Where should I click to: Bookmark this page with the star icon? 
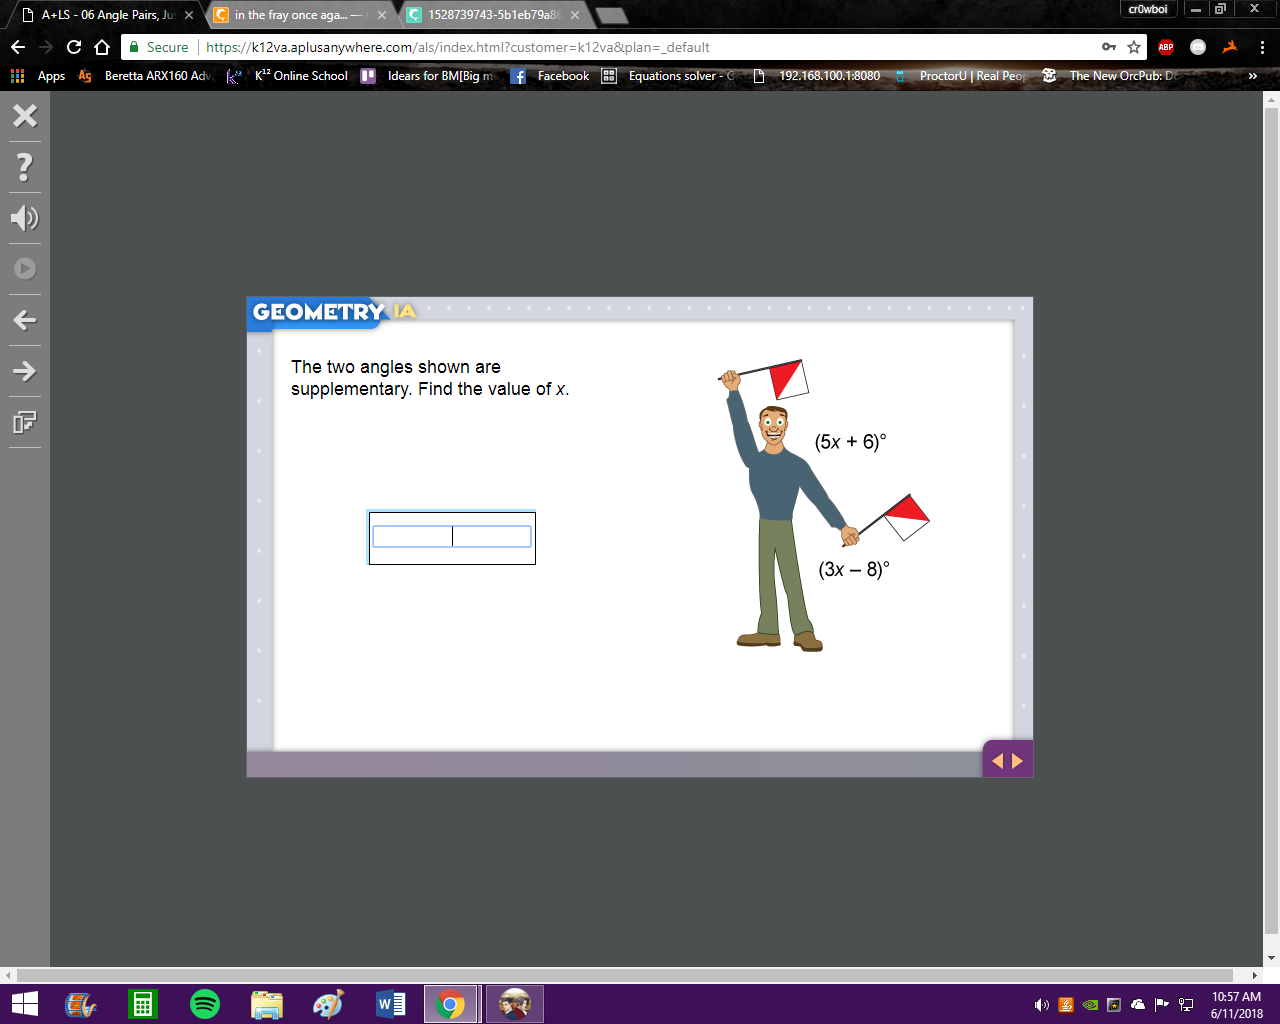click(1134, 47)
